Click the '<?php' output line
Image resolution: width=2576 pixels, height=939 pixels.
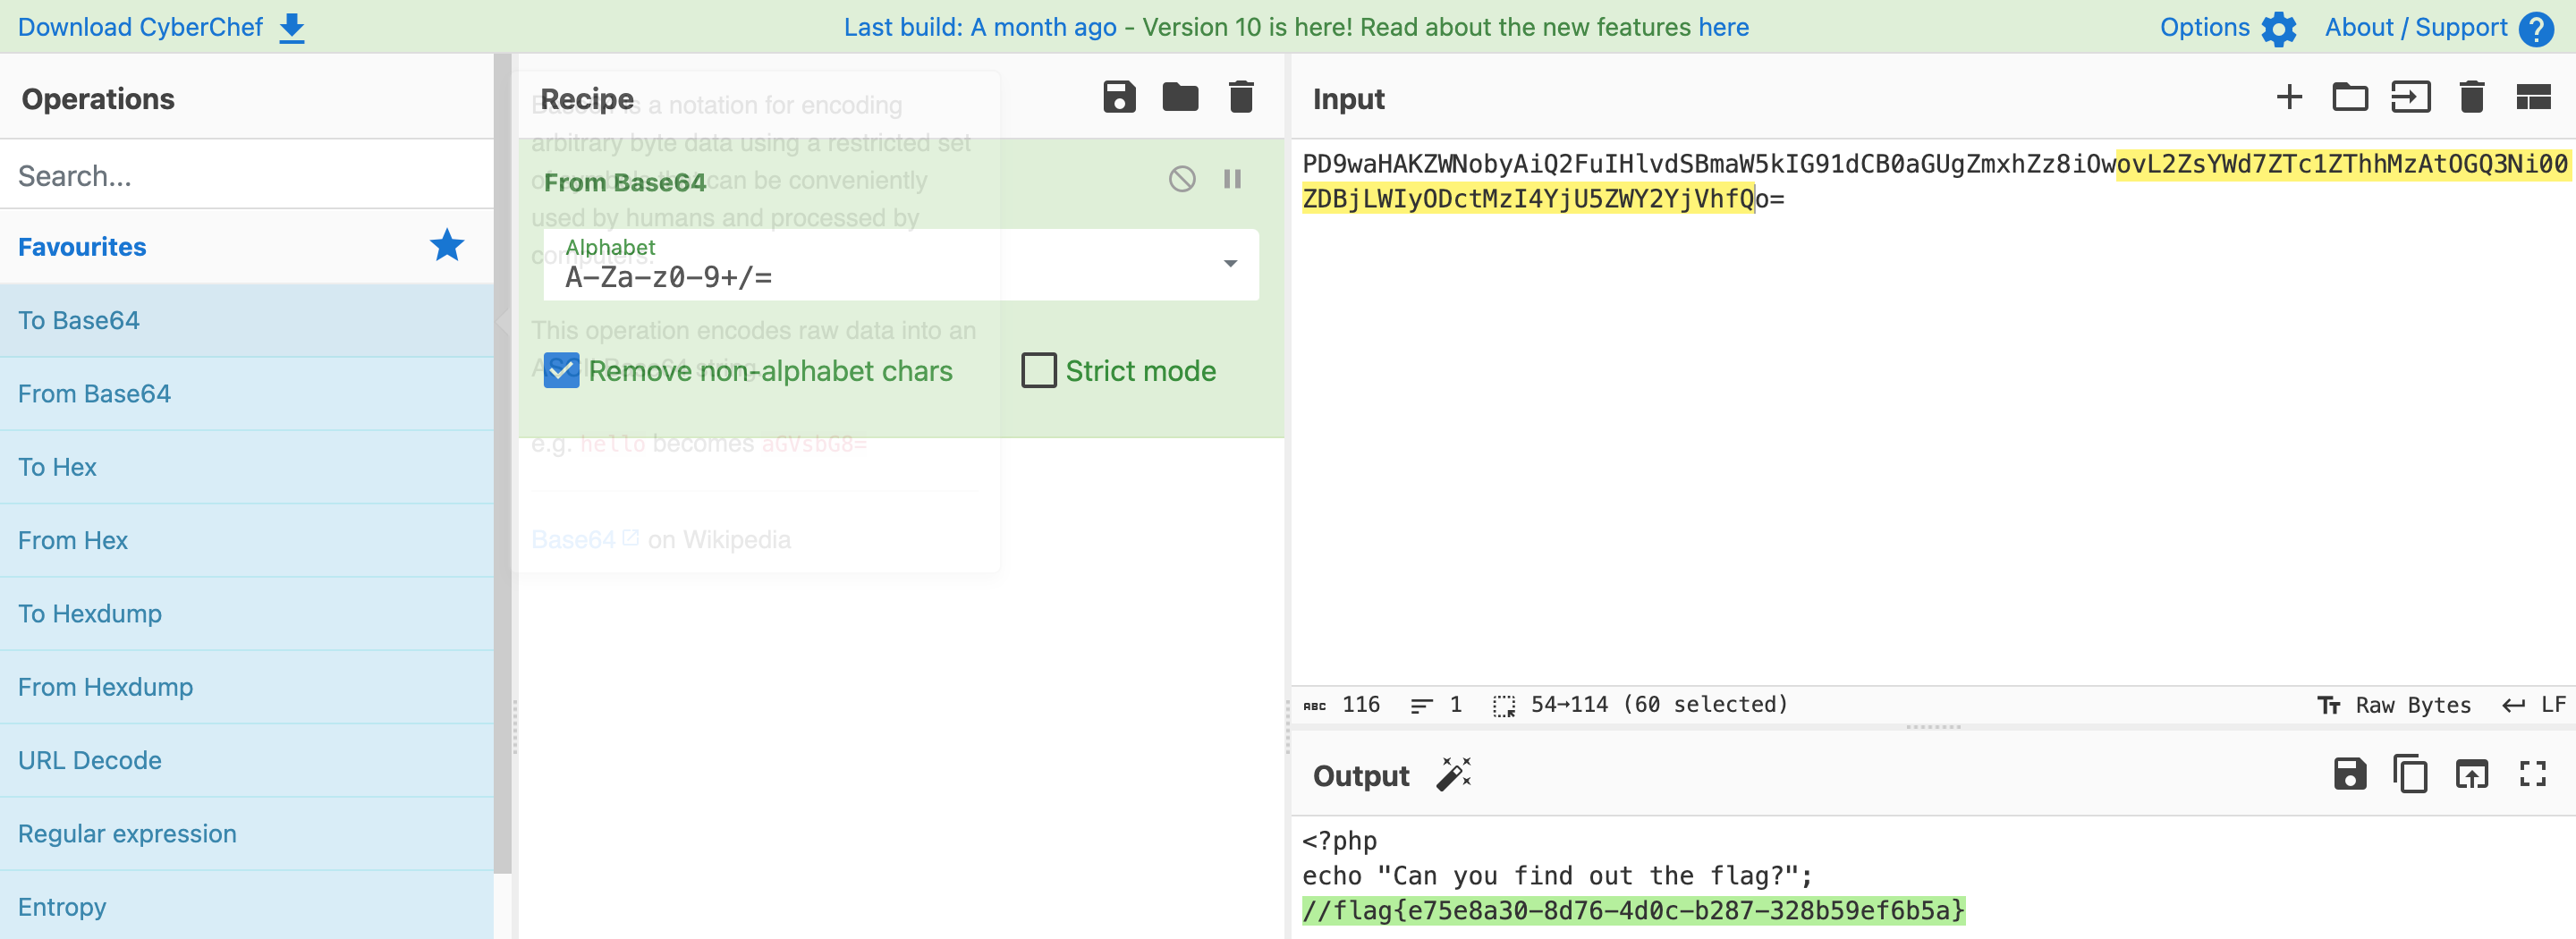(1339, 841)
